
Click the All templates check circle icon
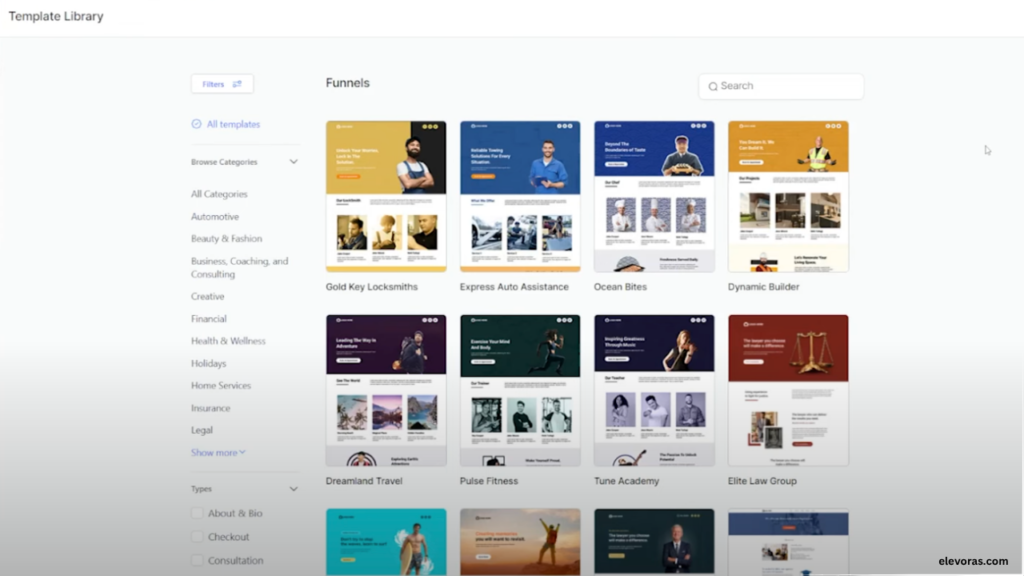pos(197,123)
